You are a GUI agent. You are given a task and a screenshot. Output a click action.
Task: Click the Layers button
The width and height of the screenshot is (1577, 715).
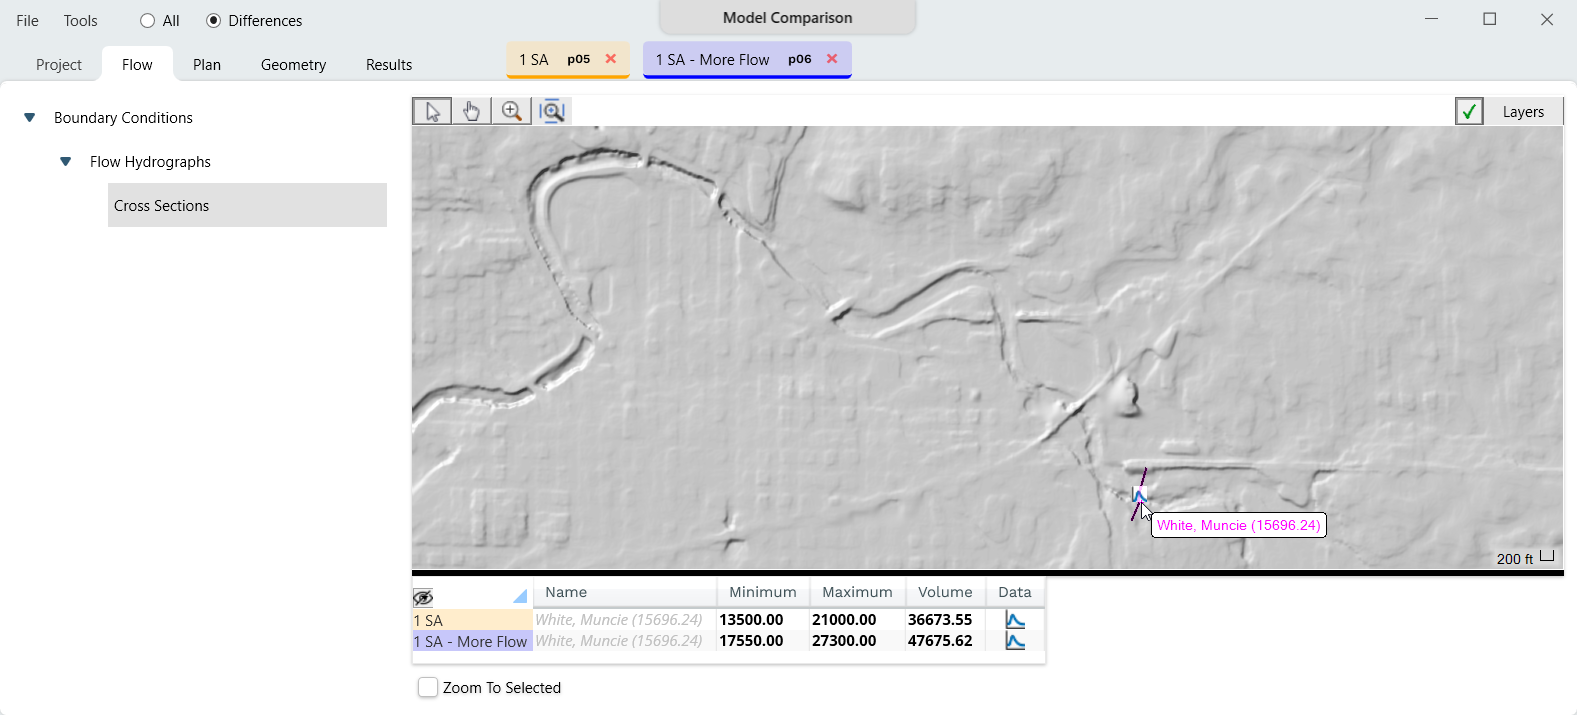pos(1522,112)
